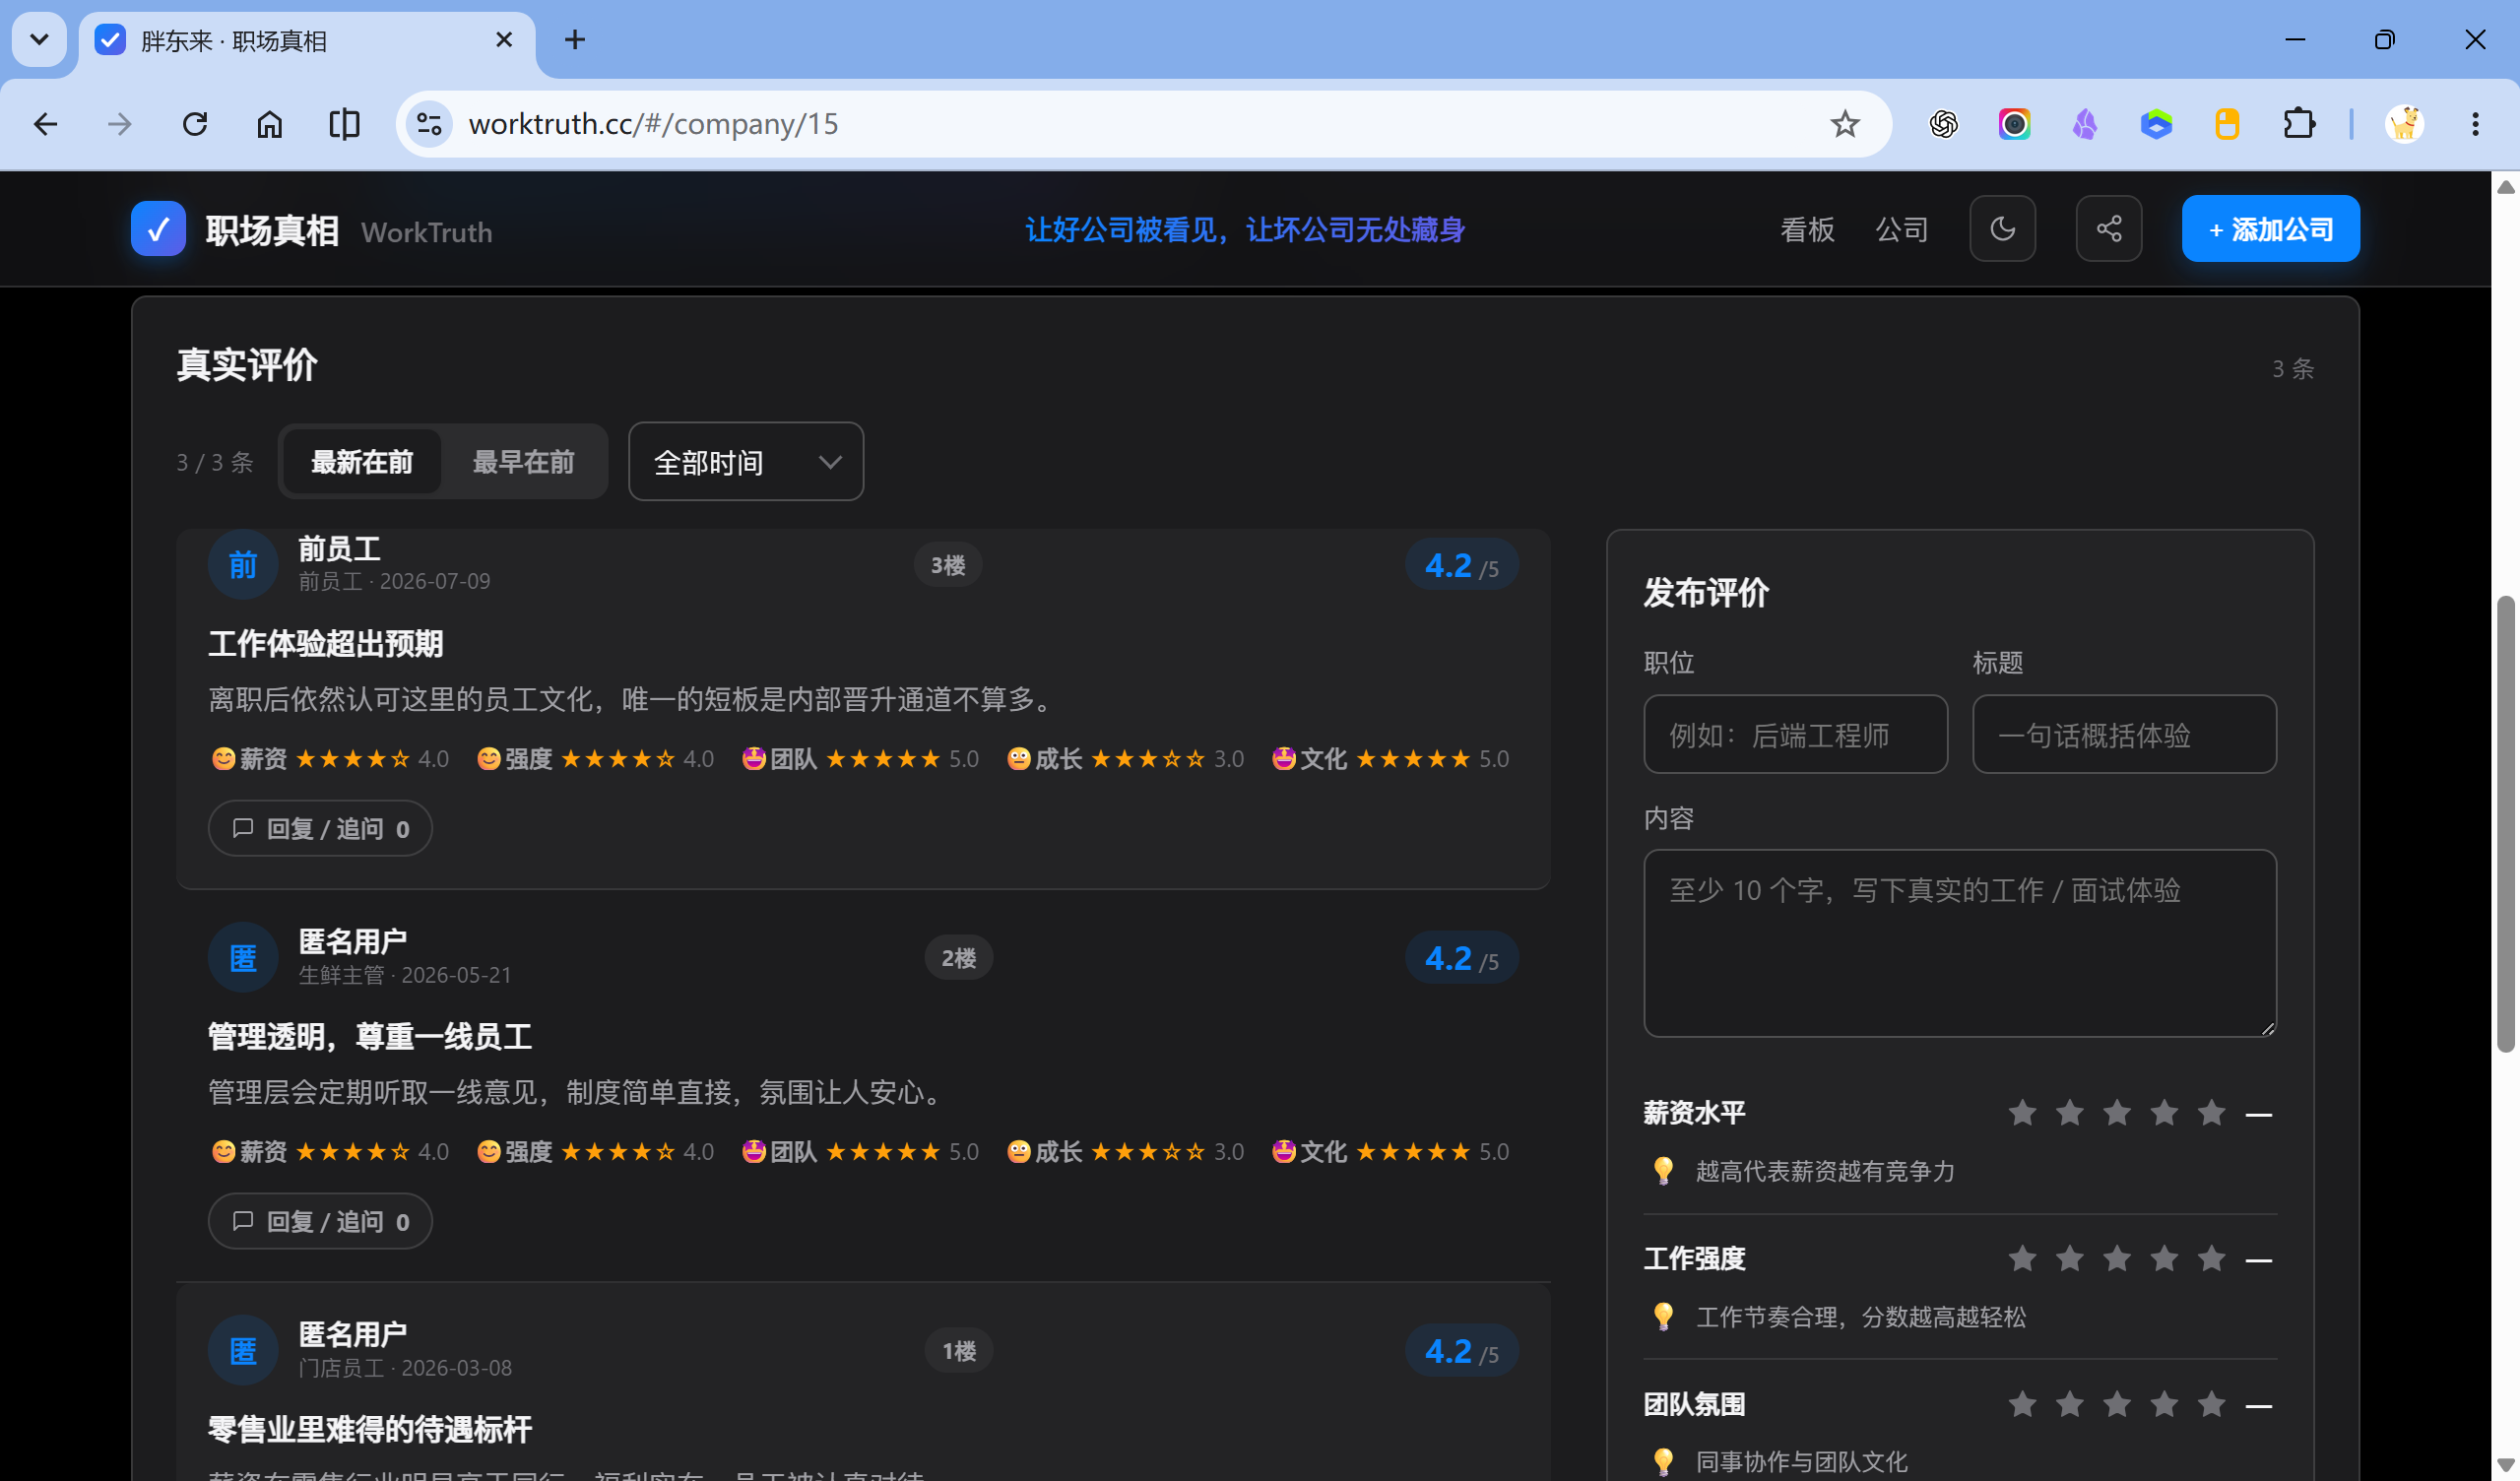Click the blue and green layered extension icon

(2156, 124)
